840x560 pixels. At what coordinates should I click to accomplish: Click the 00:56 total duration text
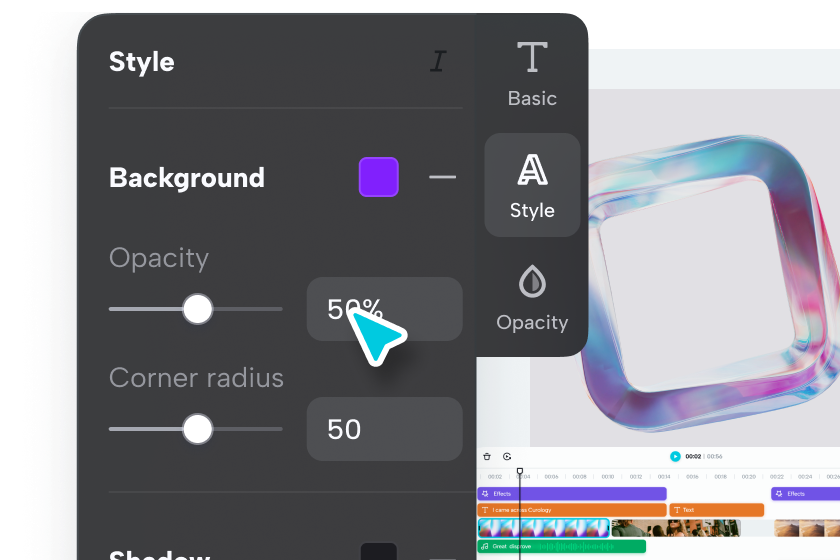(714, 457)
